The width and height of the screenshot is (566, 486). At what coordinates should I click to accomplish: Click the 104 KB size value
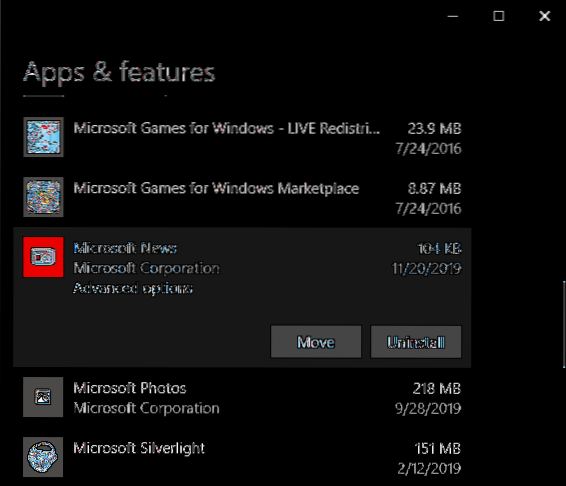coord(439,248)
